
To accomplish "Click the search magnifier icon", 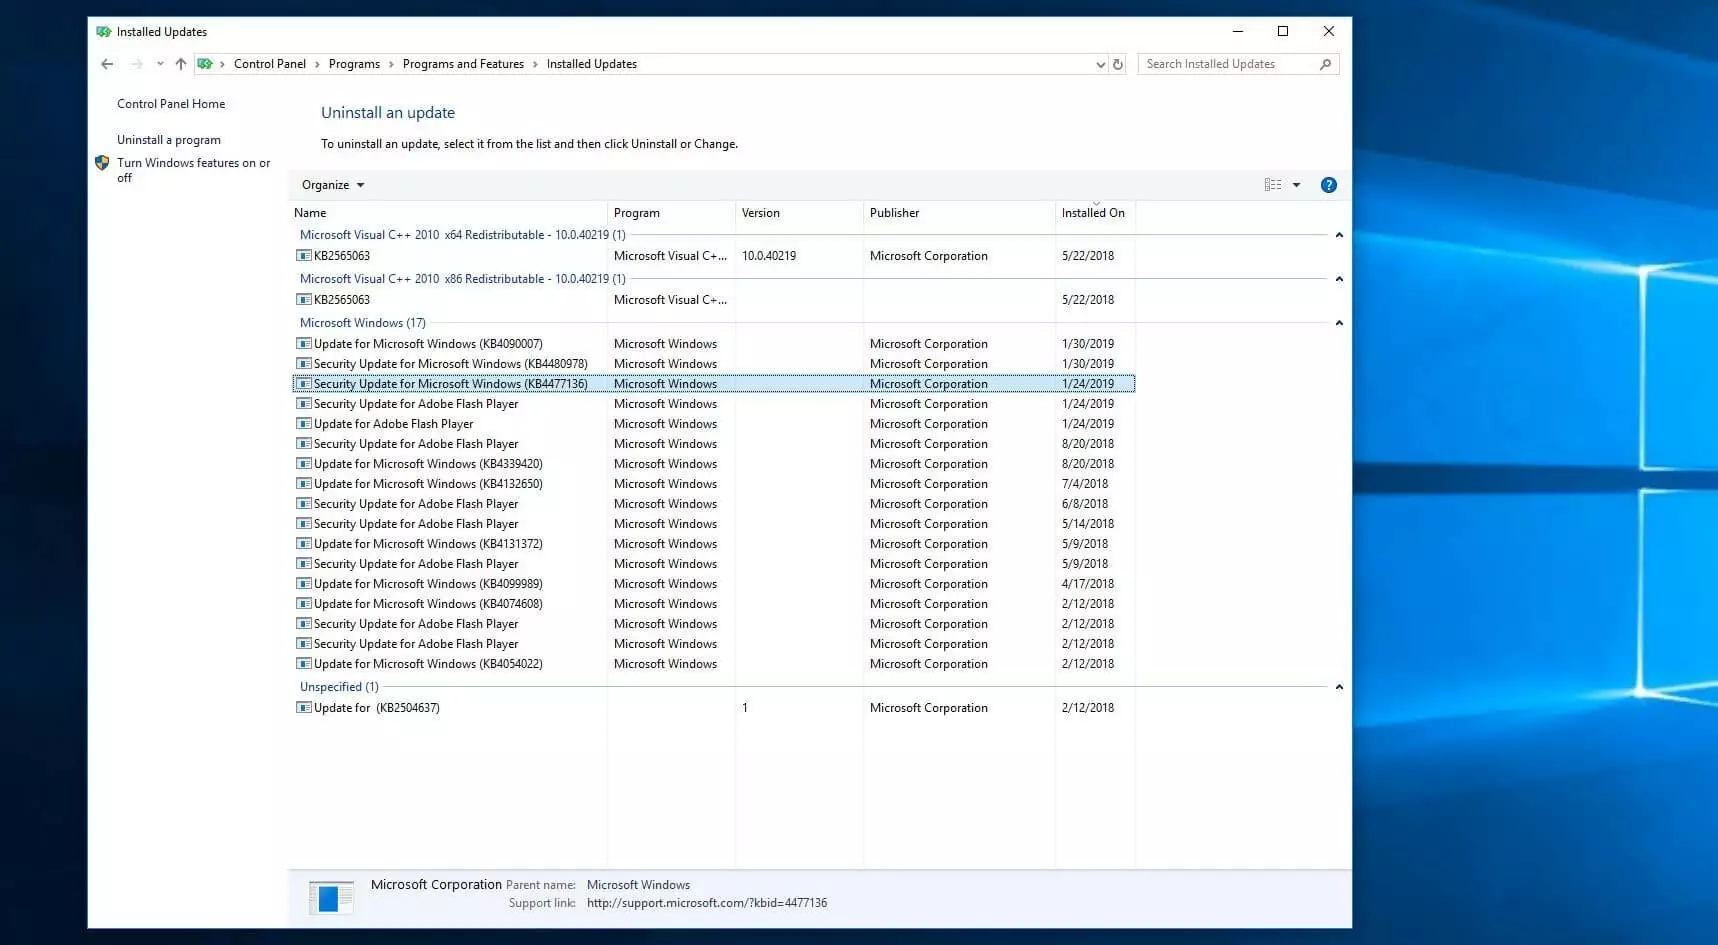I will pyautogui.click(x=1325, y=64).
